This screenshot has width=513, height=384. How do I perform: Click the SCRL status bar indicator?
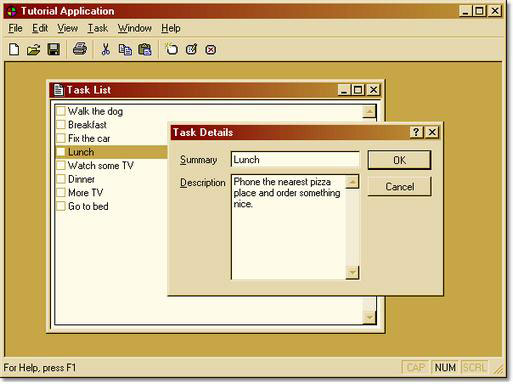pyautogui.click(x=475, y=367)
